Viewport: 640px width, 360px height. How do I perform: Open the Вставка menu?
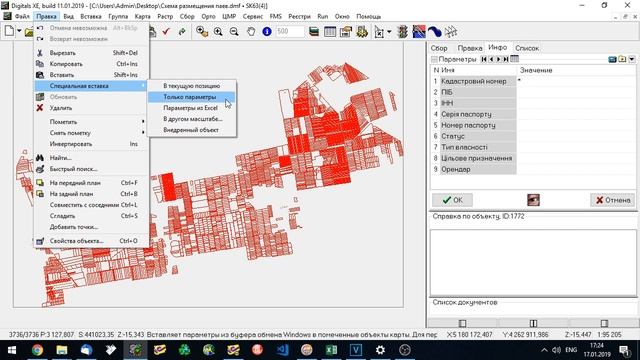(91, 16)
